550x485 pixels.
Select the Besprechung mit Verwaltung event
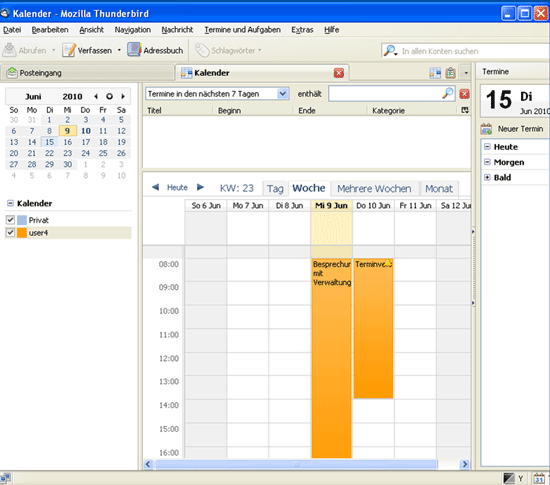coord(331,358)
